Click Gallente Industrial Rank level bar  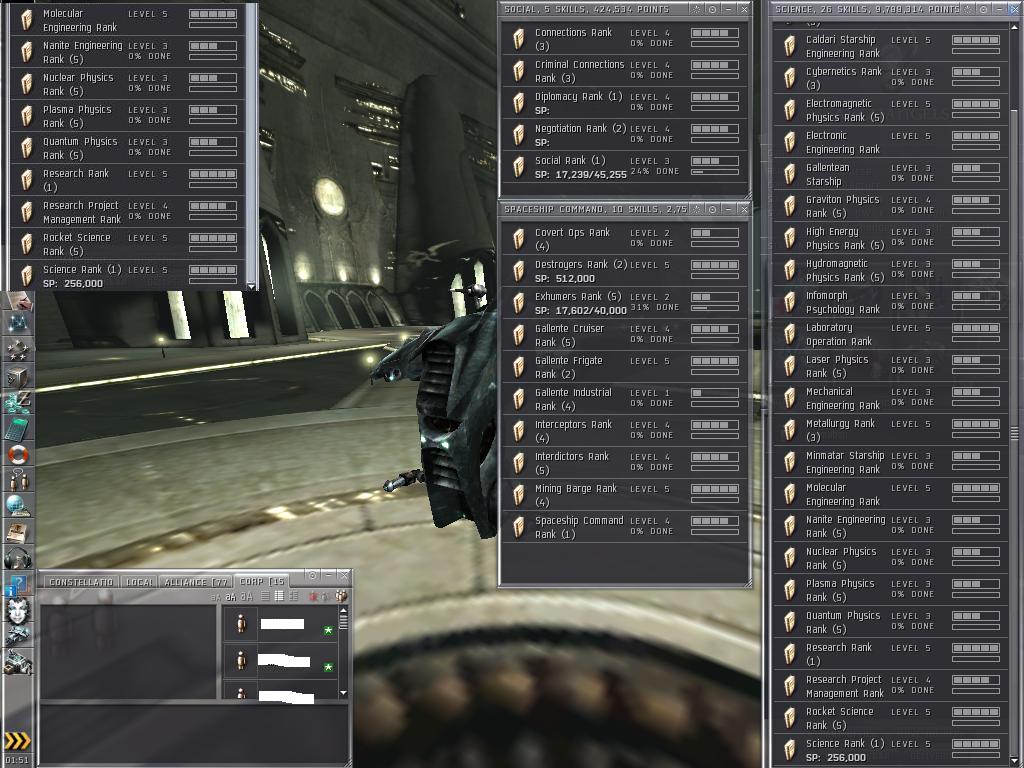tap(714, 392)
